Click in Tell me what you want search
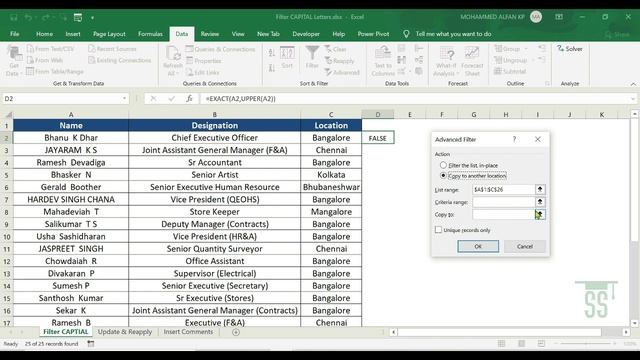The width and height of the screenshot is (640, 360). 453,34
